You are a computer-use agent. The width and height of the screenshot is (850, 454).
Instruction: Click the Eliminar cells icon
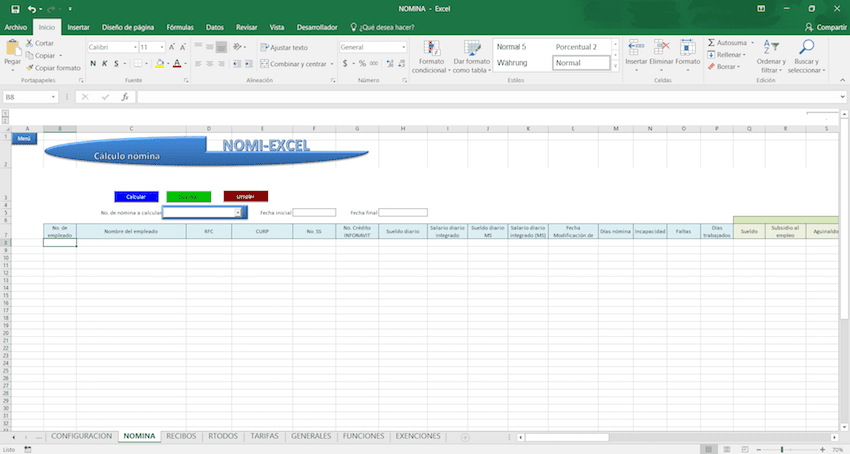point(661,47)
